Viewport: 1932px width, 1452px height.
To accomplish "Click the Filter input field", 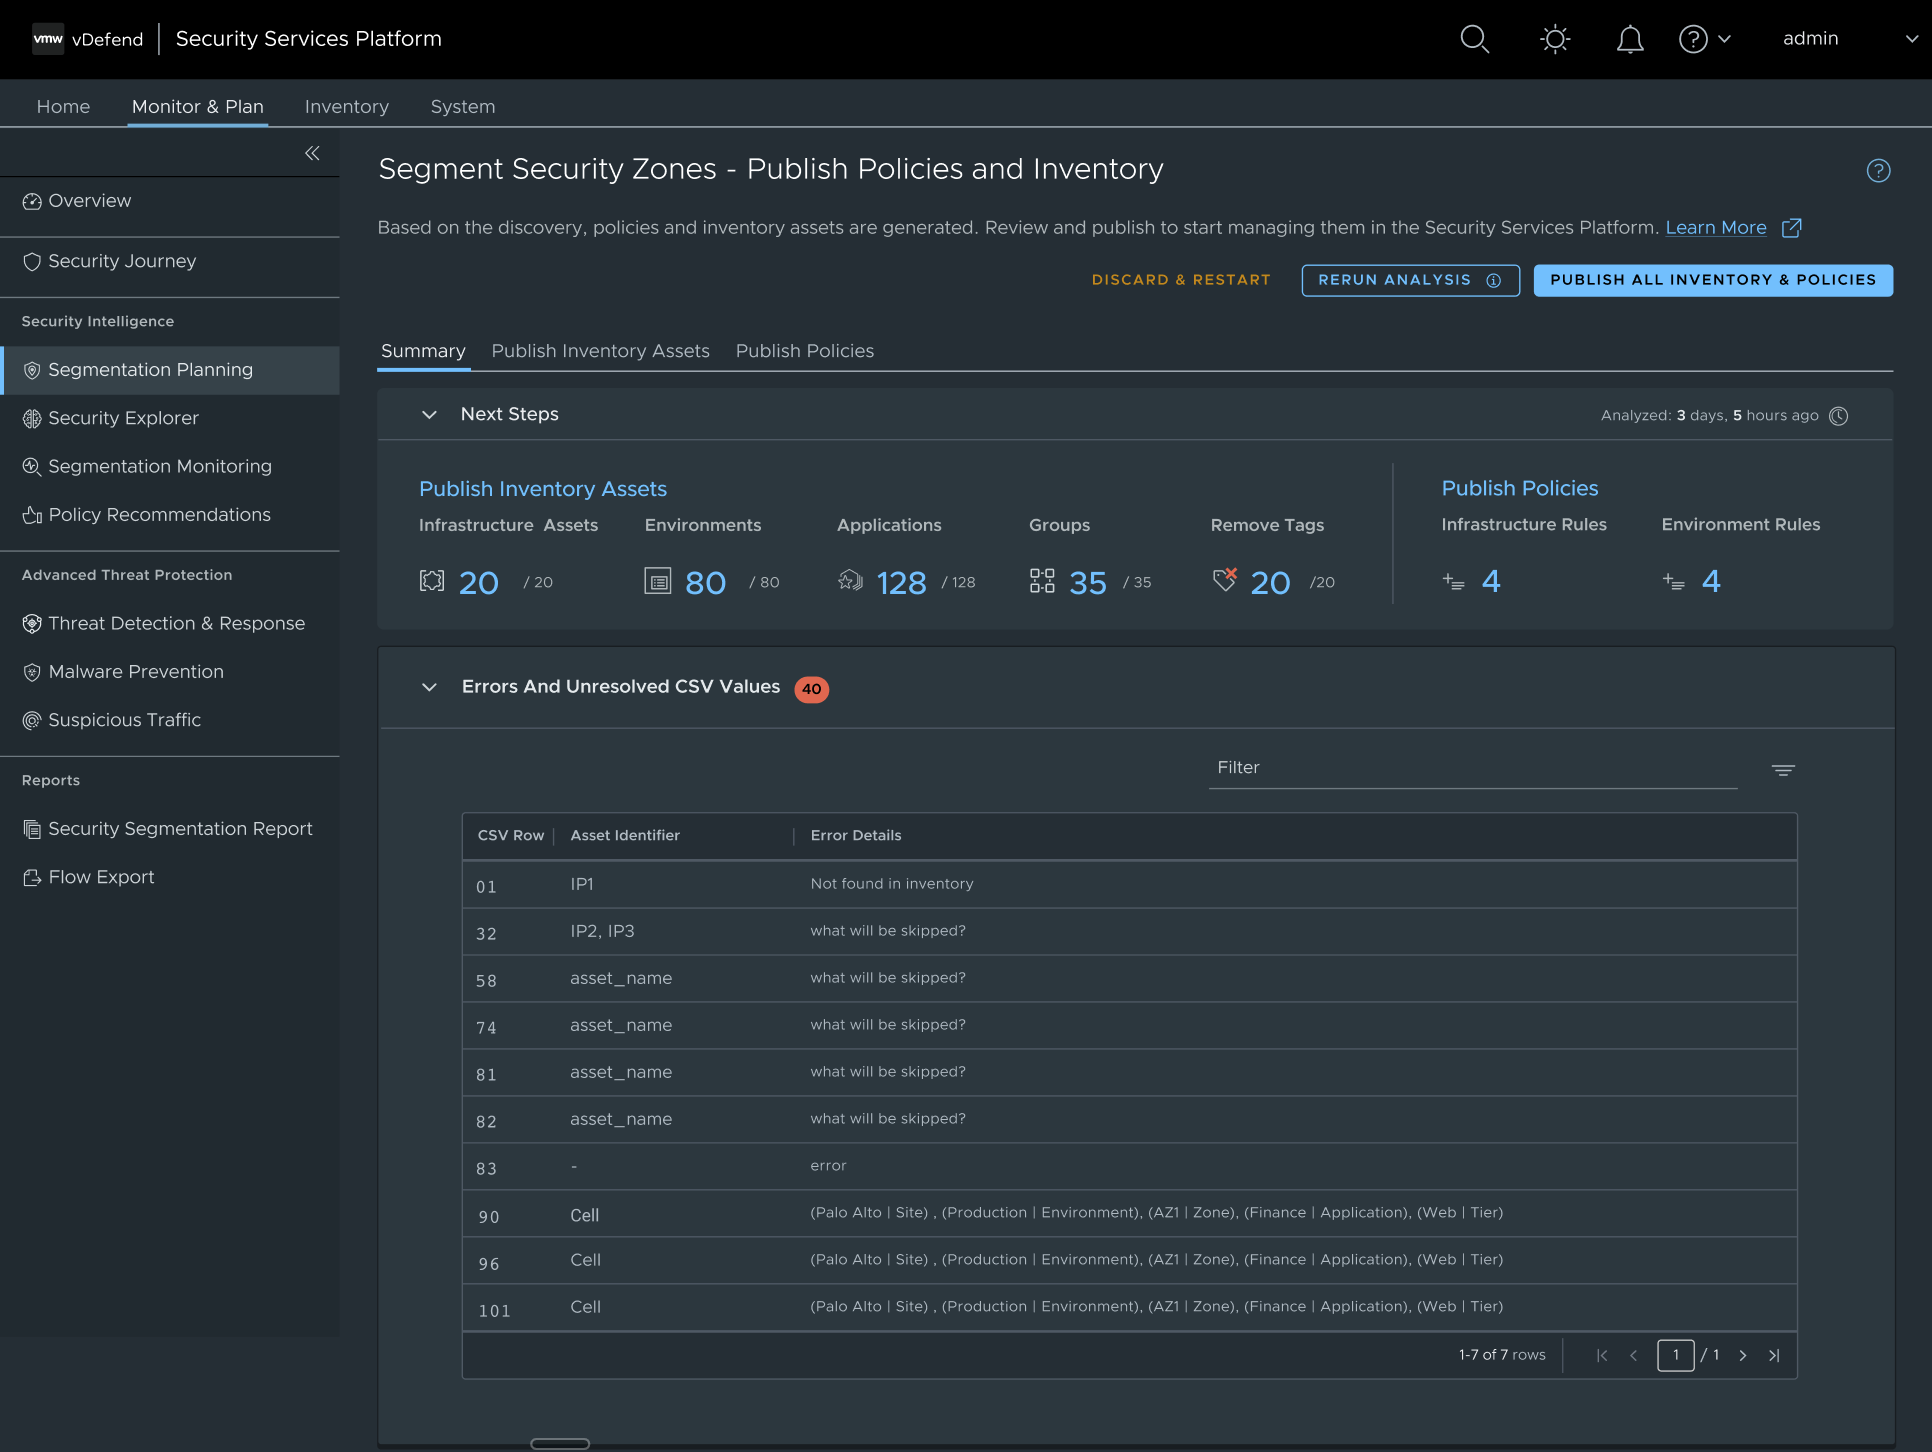I will pos(1472,768).
